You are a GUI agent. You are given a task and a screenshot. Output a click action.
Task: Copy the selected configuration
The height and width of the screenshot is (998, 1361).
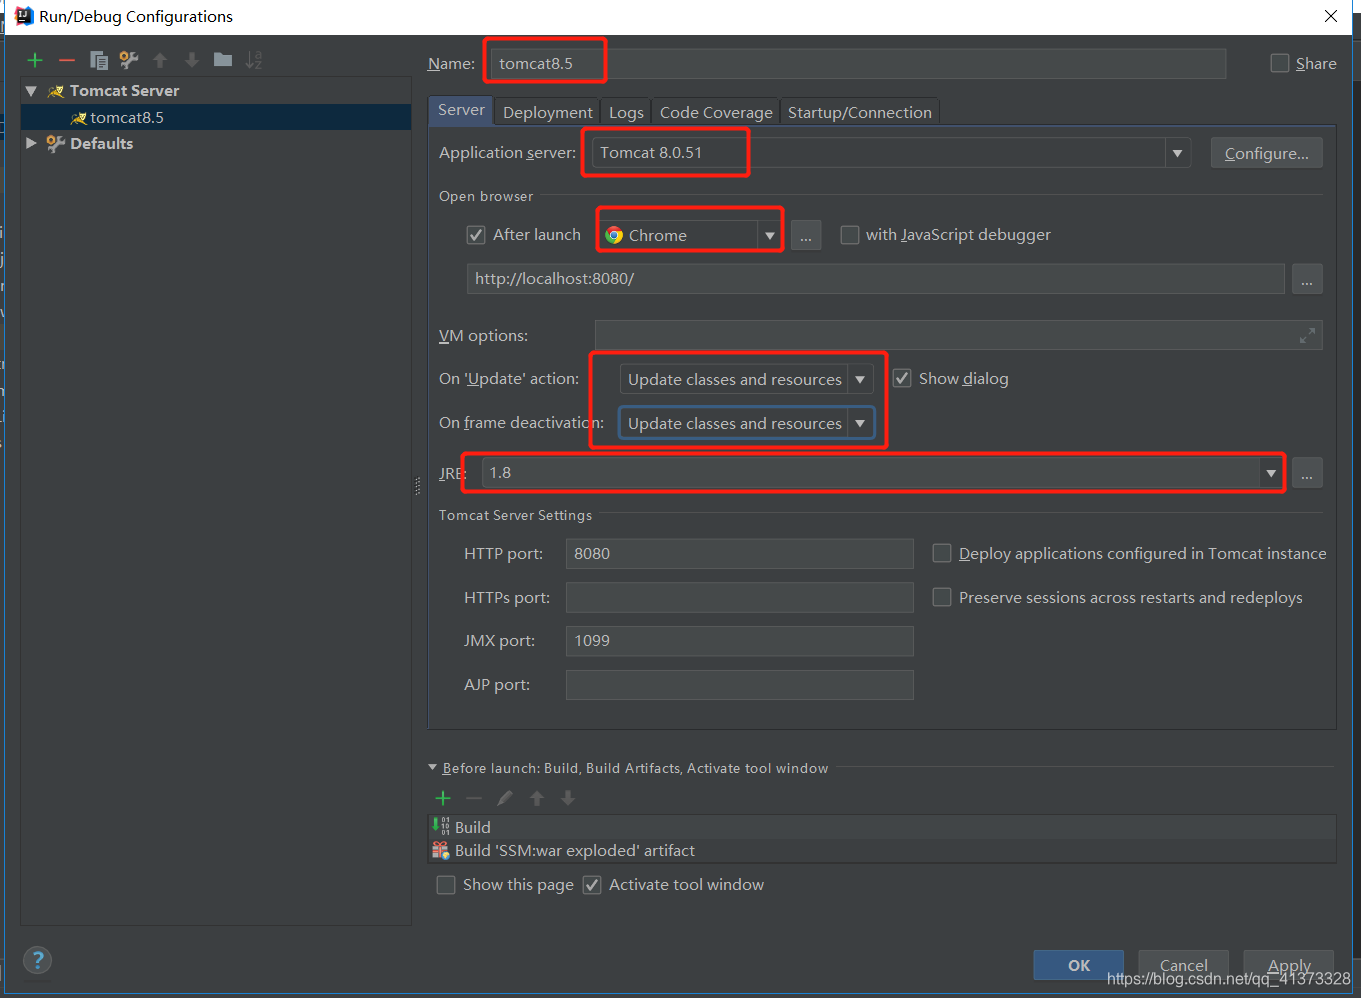coord(98,60)
